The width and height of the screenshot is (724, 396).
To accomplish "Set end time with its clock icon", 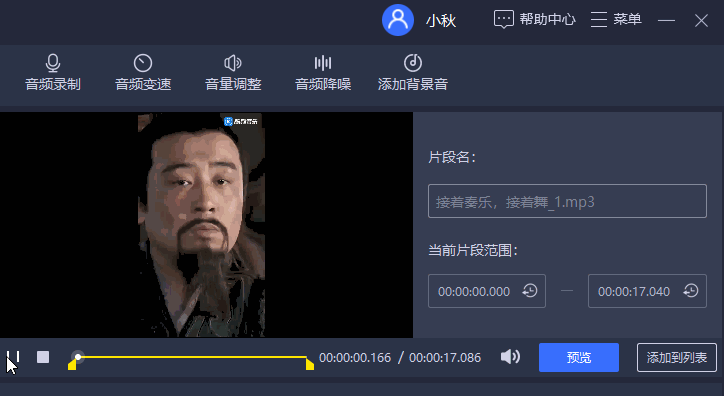I will tap(691, 291).
